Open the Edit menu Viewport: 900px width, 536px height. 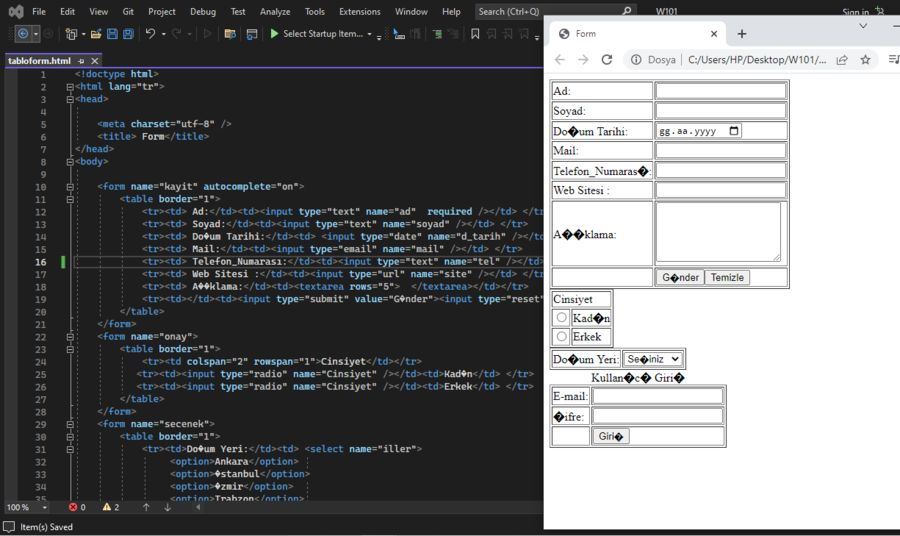pyautogui.click(x=67, y=11)
